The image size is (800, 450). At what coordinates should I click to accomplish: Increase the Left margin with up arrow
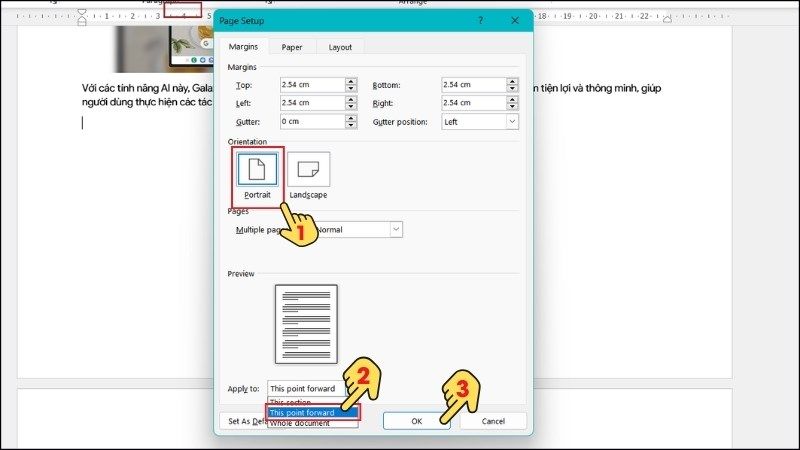point(350,99)
